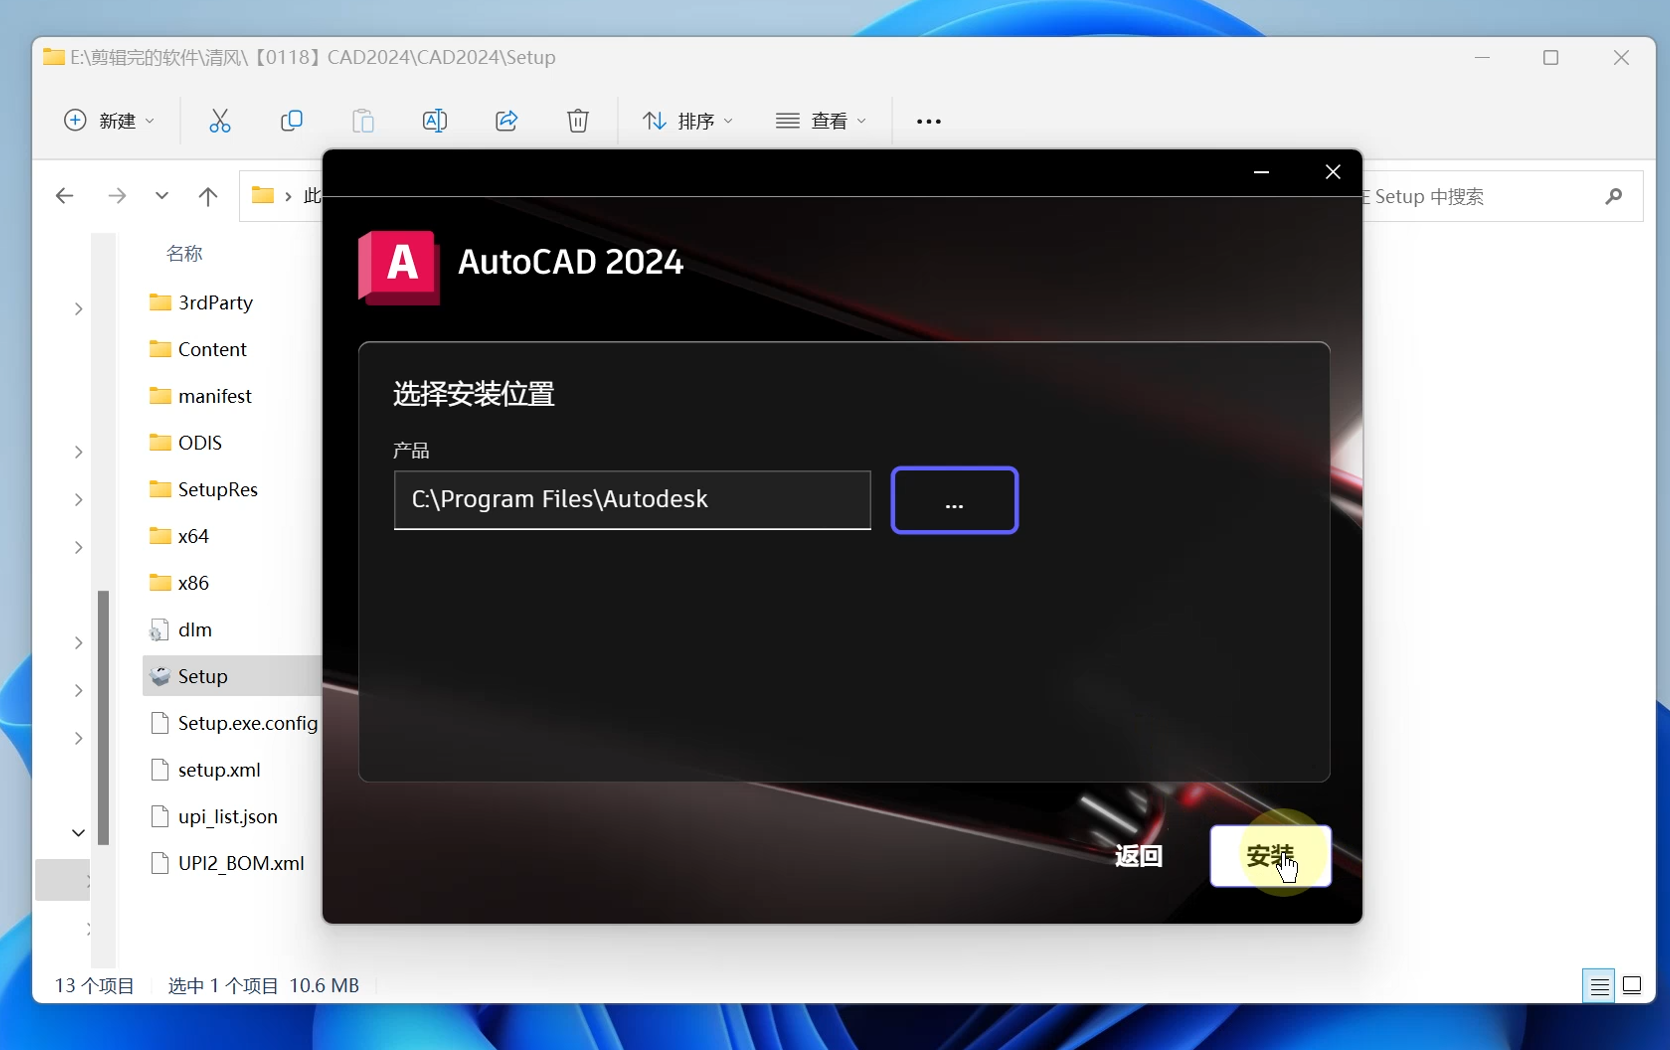This screenshot has height=1050, width=1670.
Task: Open the 新建 (New) dropdown
Action: click(x=109, y=121)
